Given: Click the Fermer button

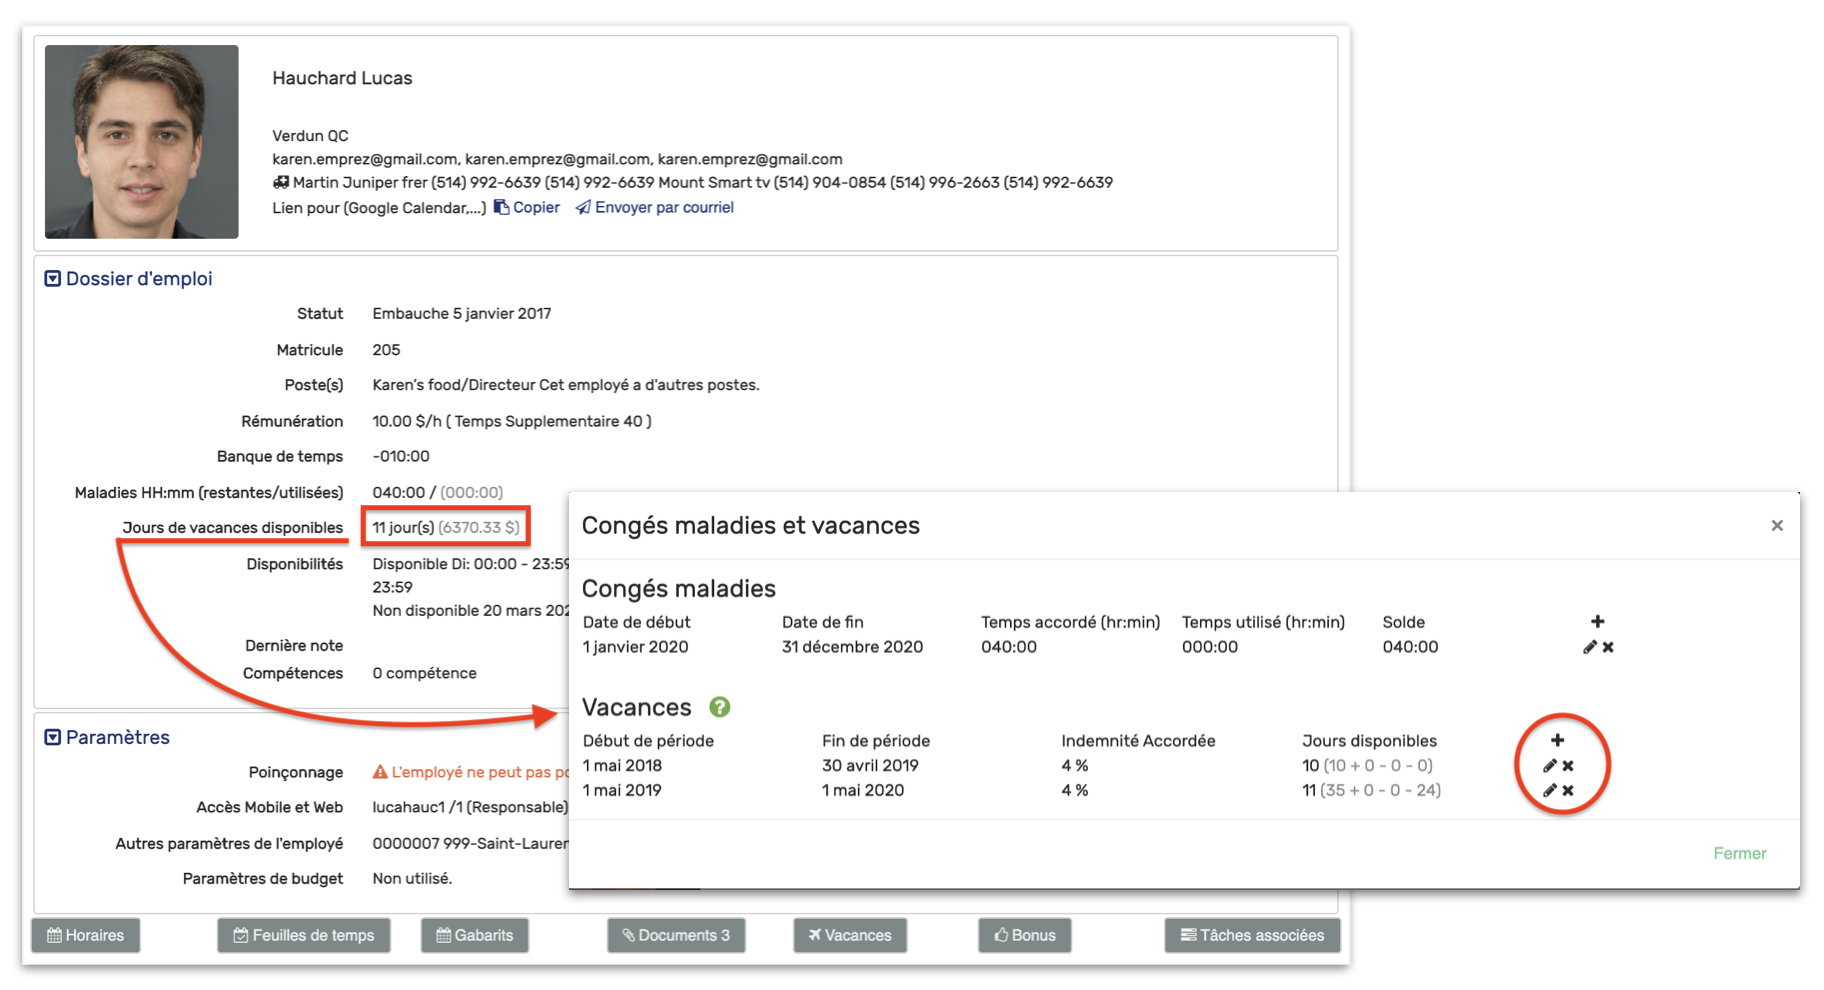Looking at the screenshot, I should pyautogui.click(x=1739, y=853).
